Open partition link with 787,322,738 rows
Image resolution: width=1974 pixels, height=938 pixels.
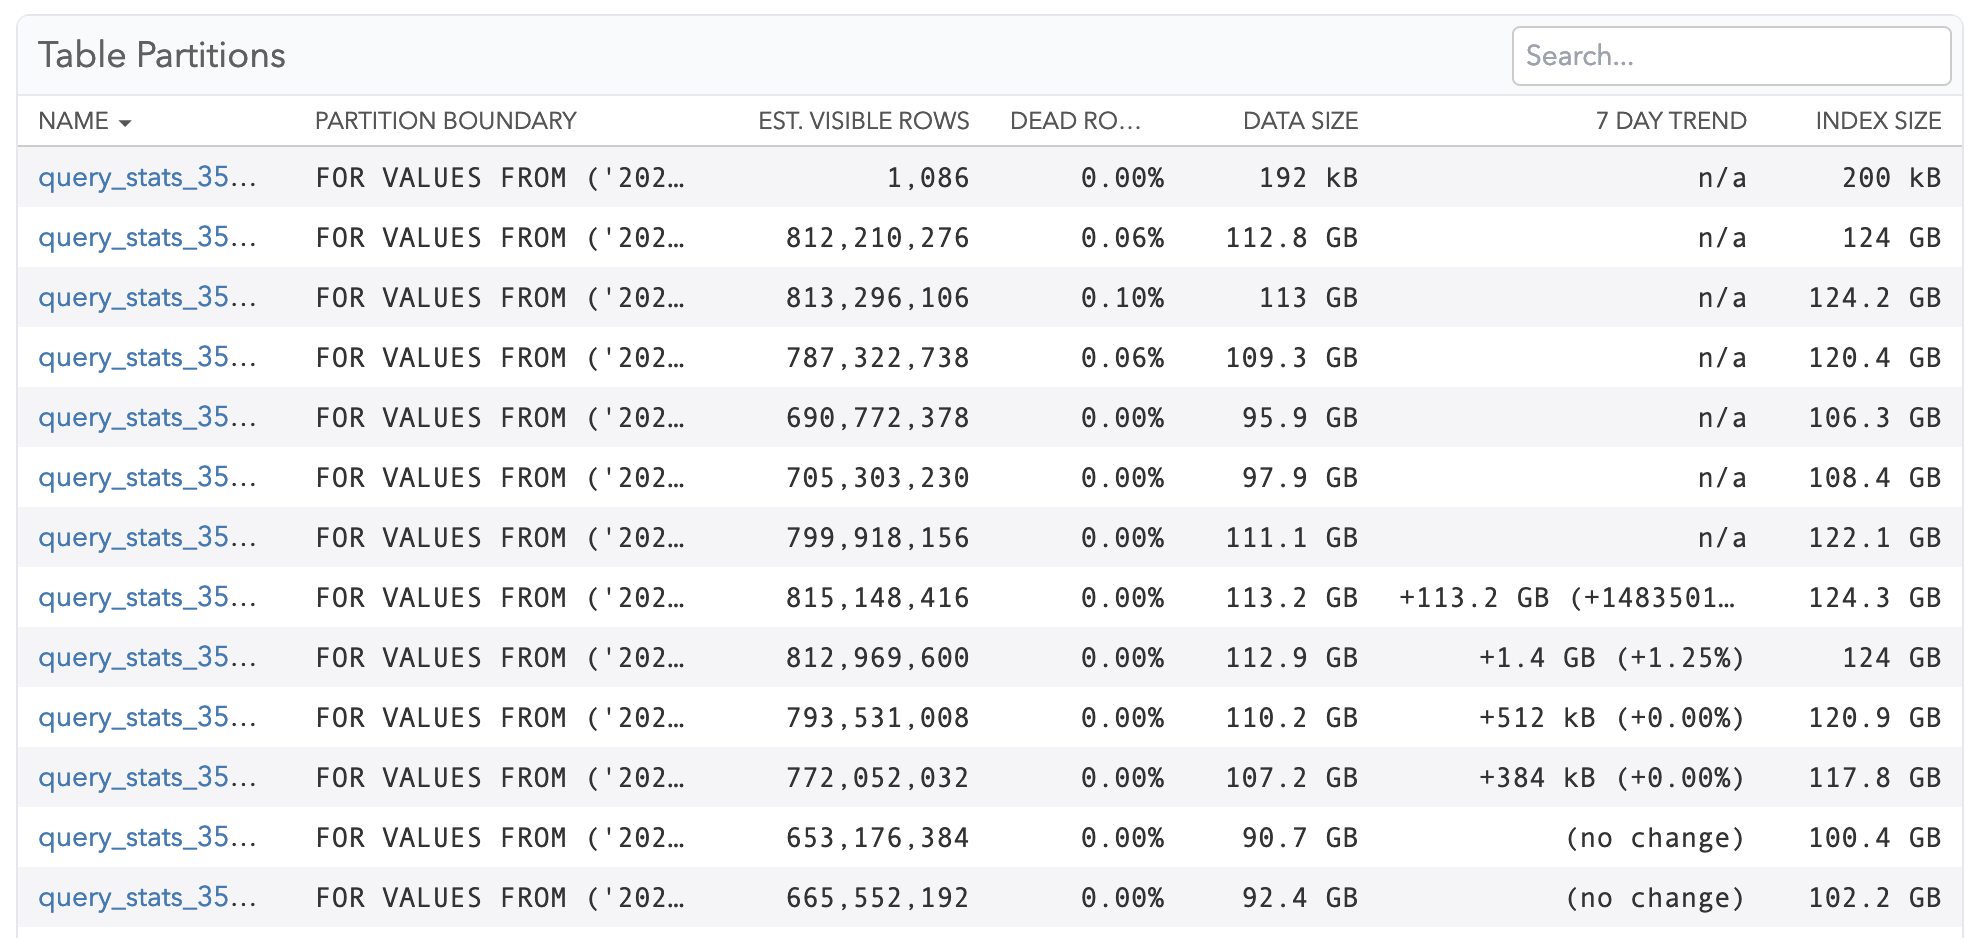[147, 357]
